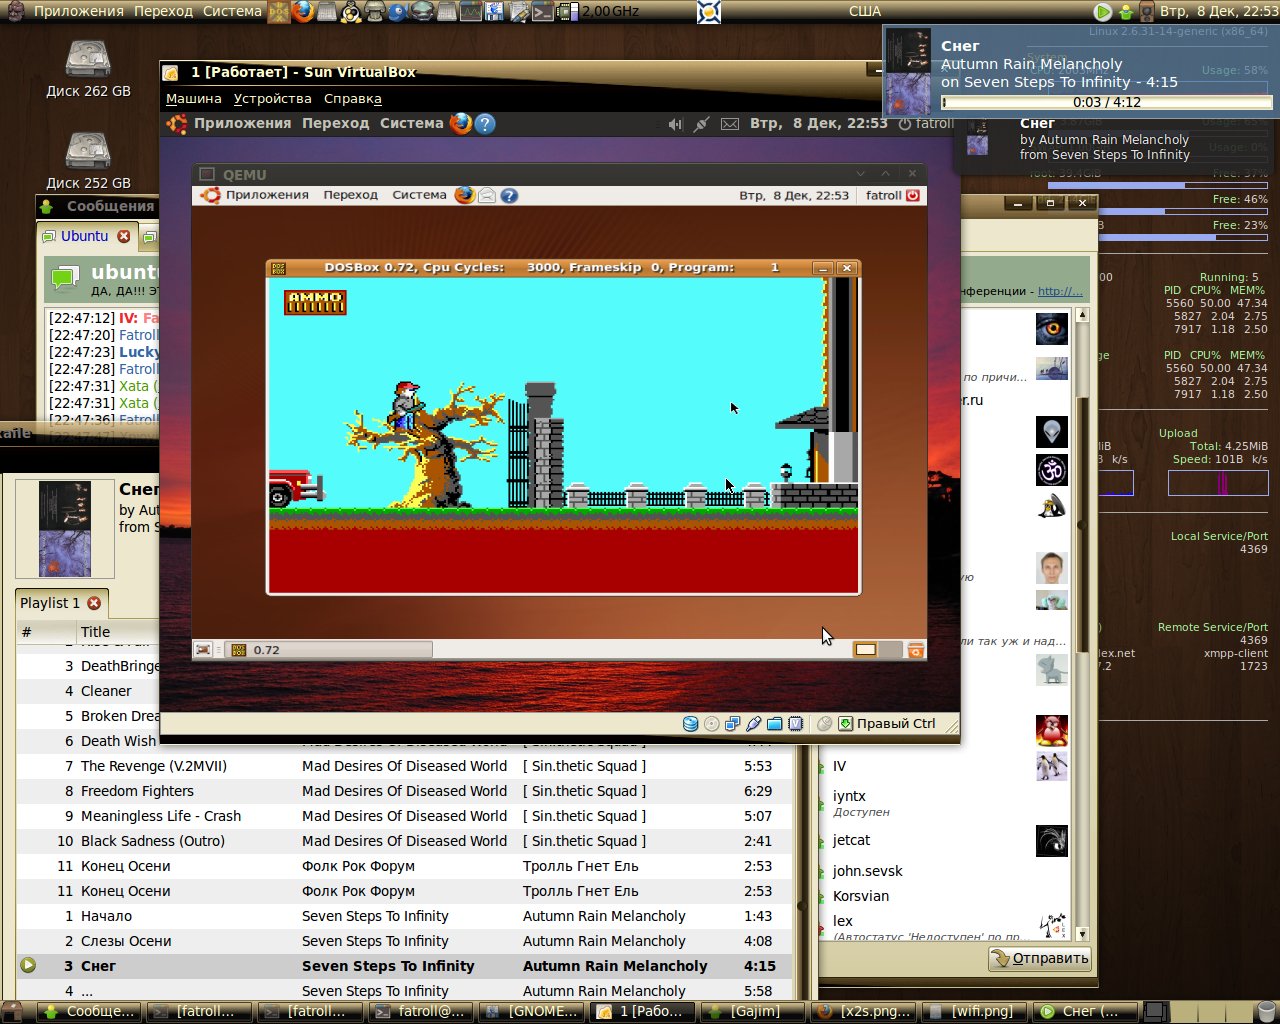Viewport: 1280px width, 1024px height.
Task: Open host trash icon in bottom panel
Action: click(x=1267, y=1011)
